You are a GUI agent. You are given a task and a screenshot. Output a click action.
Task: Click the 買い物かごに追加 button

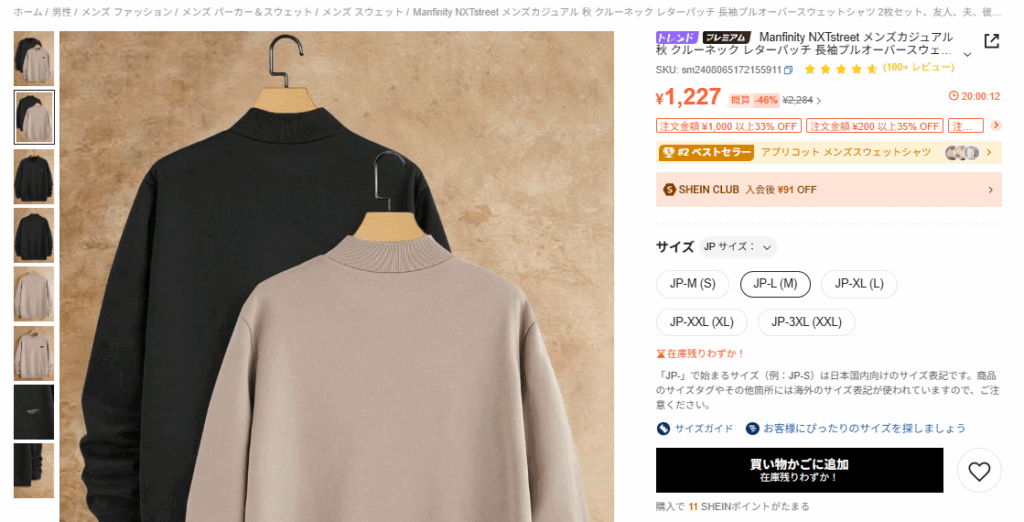pyautogui.click(x=799, y=470)
